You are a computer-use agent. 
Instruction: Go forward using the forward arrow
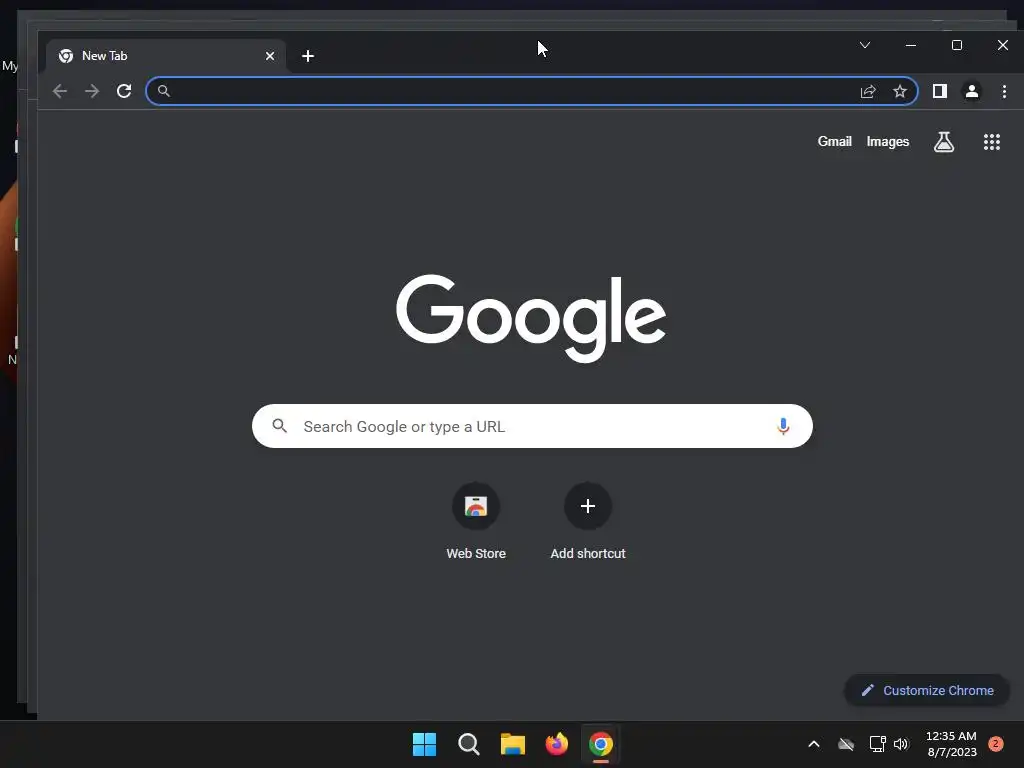click(x=92, y=91)
